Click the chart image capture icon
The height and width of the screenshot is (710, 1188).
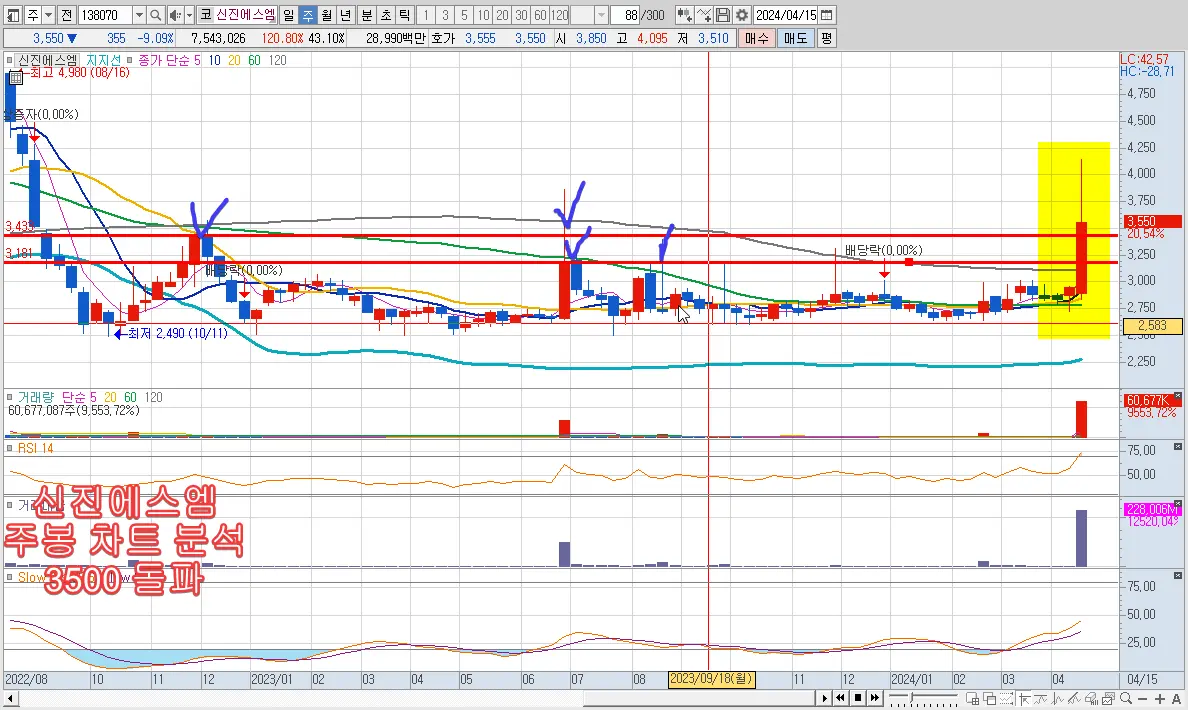click(1108, 698)
